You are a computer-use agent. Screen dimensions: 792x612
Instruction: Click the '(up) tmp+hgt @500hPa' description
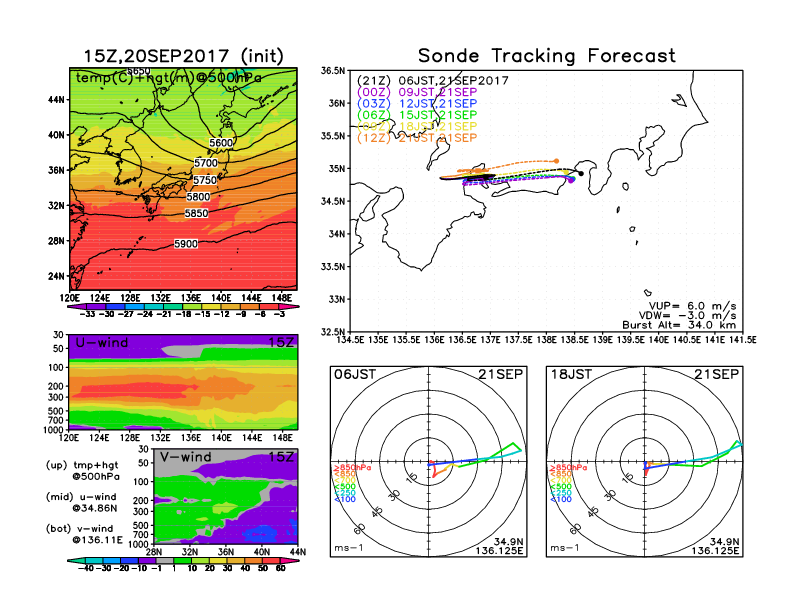(x=82, y=470)
